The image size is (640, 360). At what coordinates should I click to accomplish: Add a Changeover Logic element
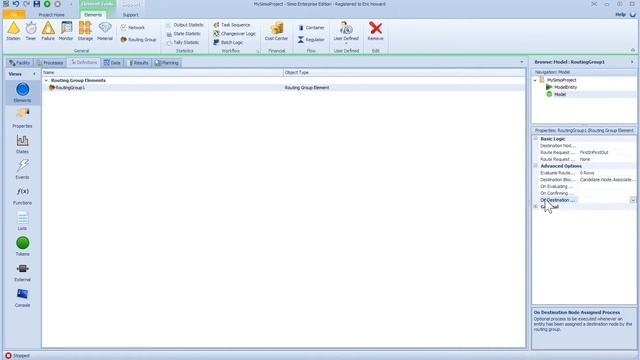(x=234, y=34)
